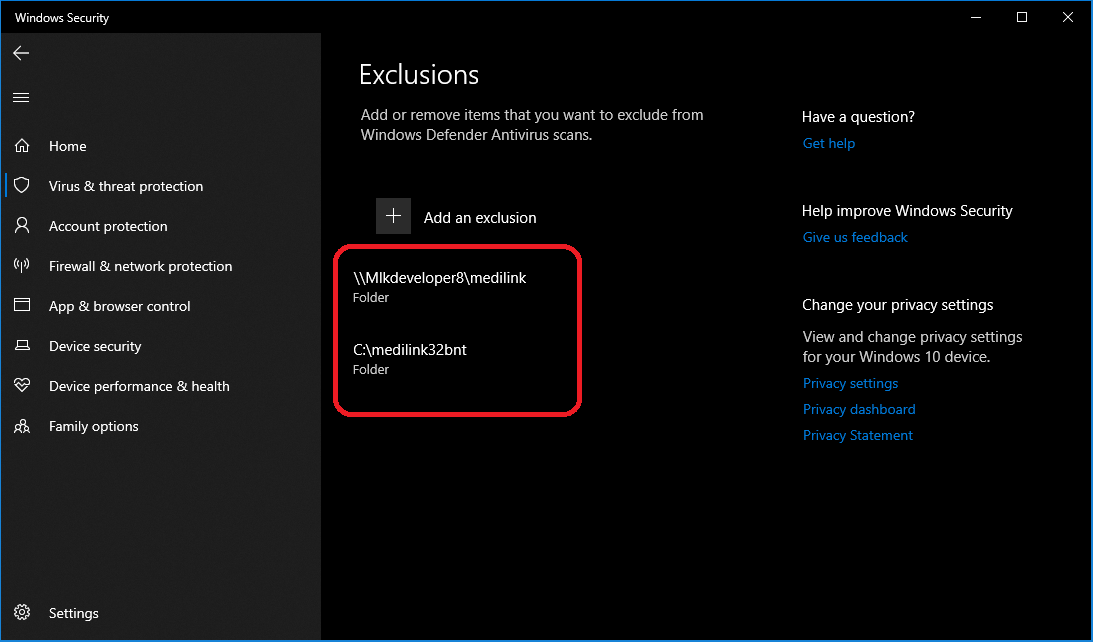This screenshot has width=1093, height=642.
Task: Click the plus icon to add an exclusion
Action: point(393,216)
